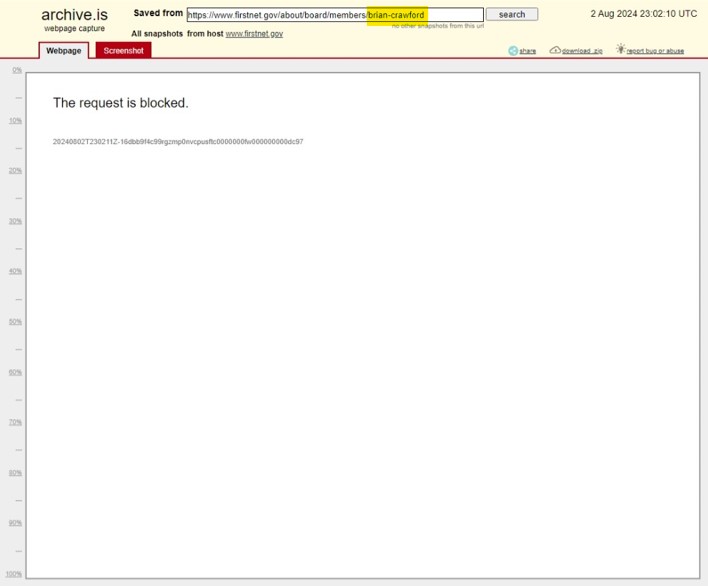
Task: Click the 2 Aug 2024 timestamp
Action: click(x=643, y=14)
